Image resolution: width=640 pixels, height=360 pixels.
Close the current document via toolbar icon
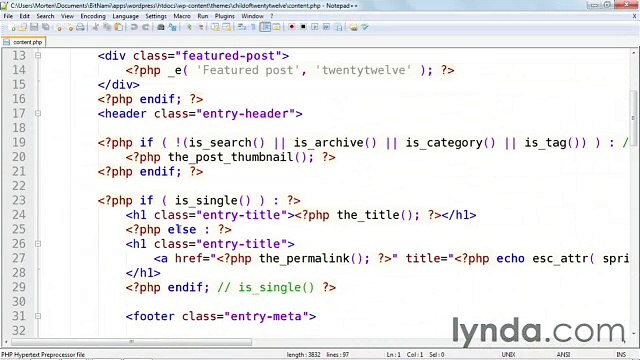click(58, 27)
